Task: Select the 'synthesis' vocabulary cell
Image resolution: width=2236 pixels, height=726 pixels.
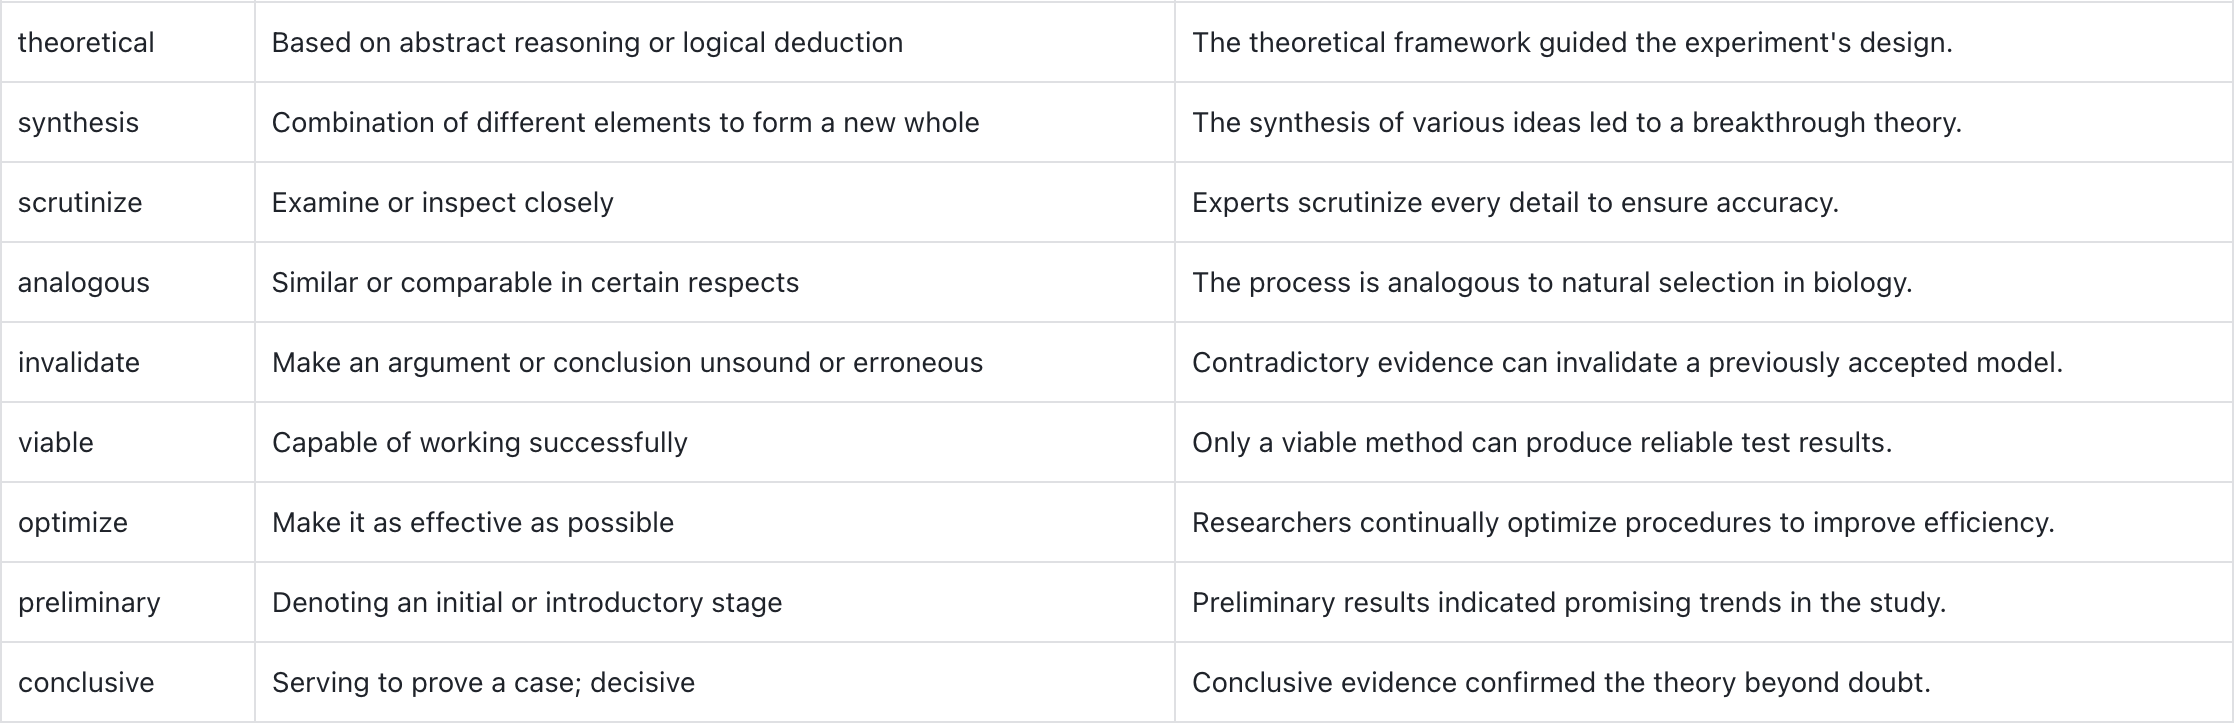Action: (x=128, y=122)
